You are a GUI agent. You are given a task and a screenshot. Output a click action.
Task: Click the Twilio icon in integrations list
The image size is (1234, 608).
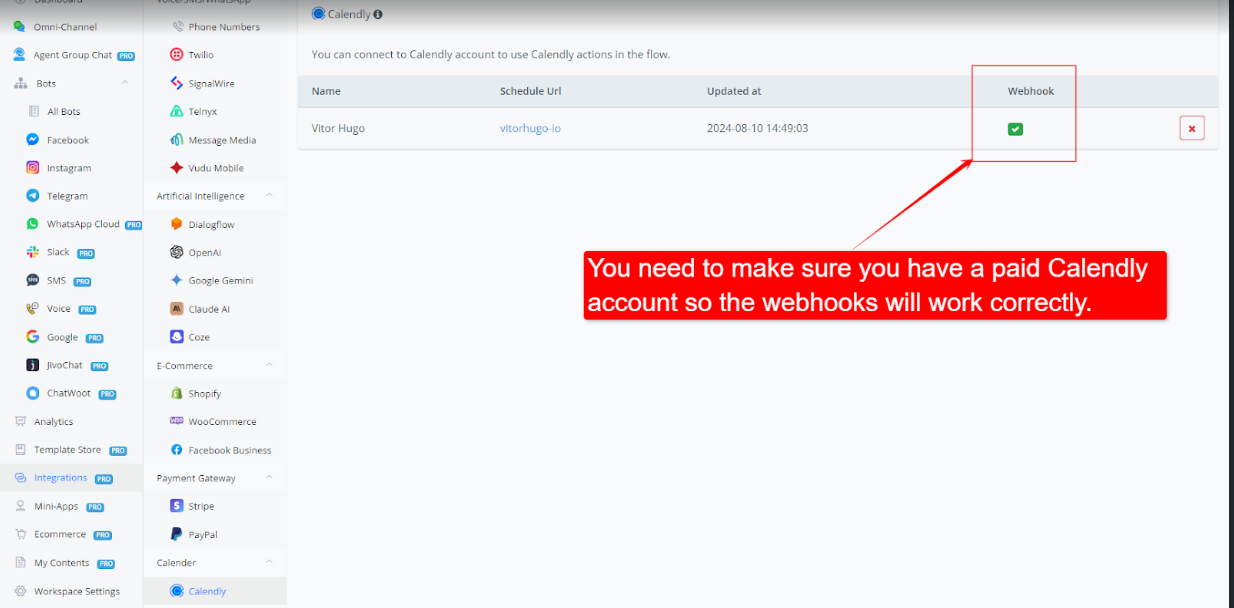[177, 55]
